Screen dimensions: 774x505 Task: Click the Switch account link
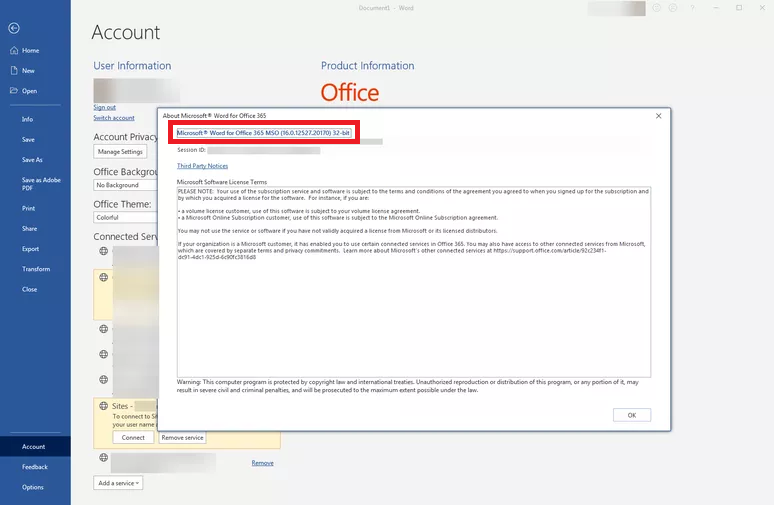[x=114, y=117]
